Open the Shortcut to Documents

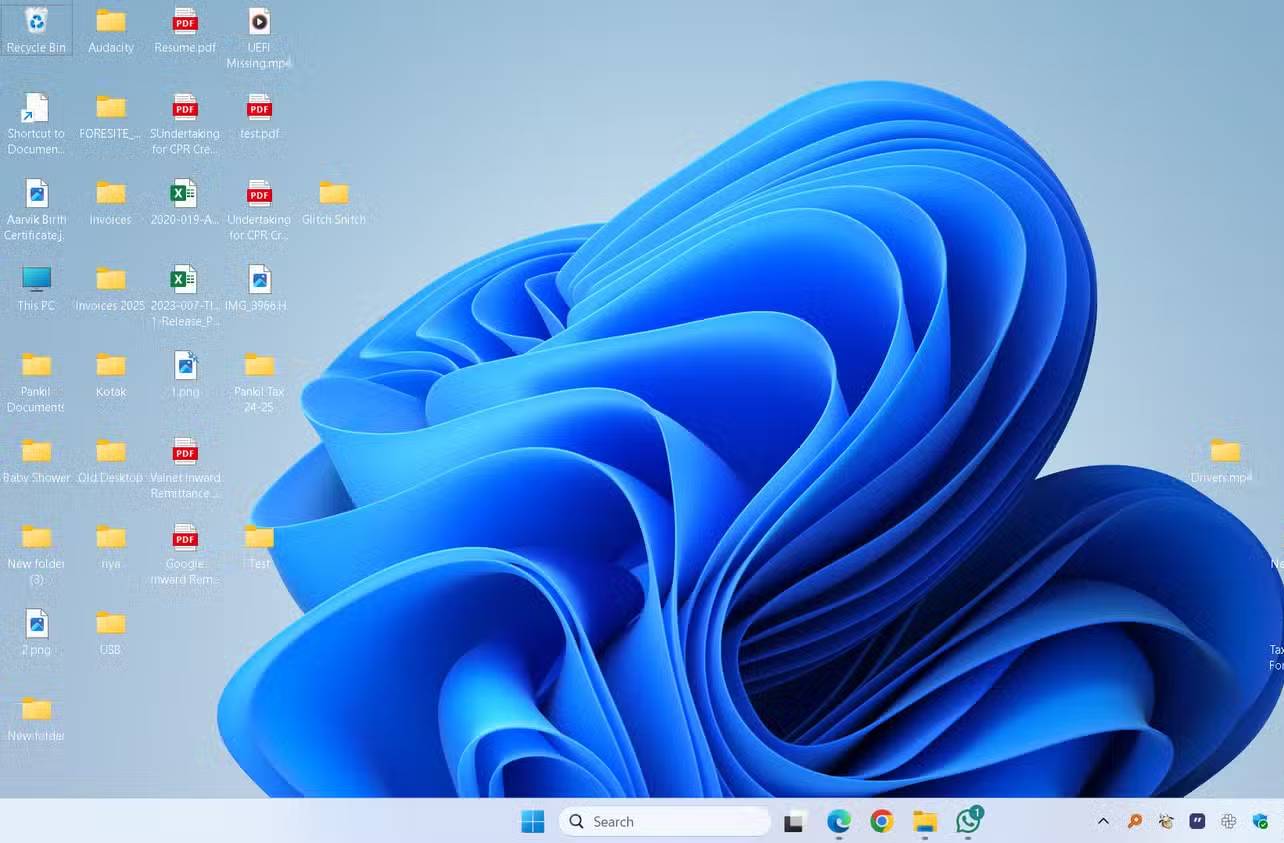click(36, 110)
